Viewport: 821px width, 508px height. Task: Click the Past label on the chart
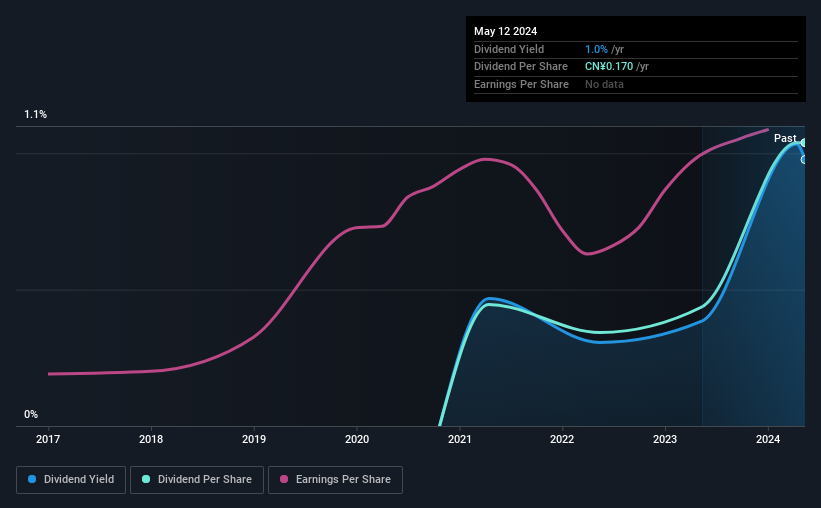[785, 138]
